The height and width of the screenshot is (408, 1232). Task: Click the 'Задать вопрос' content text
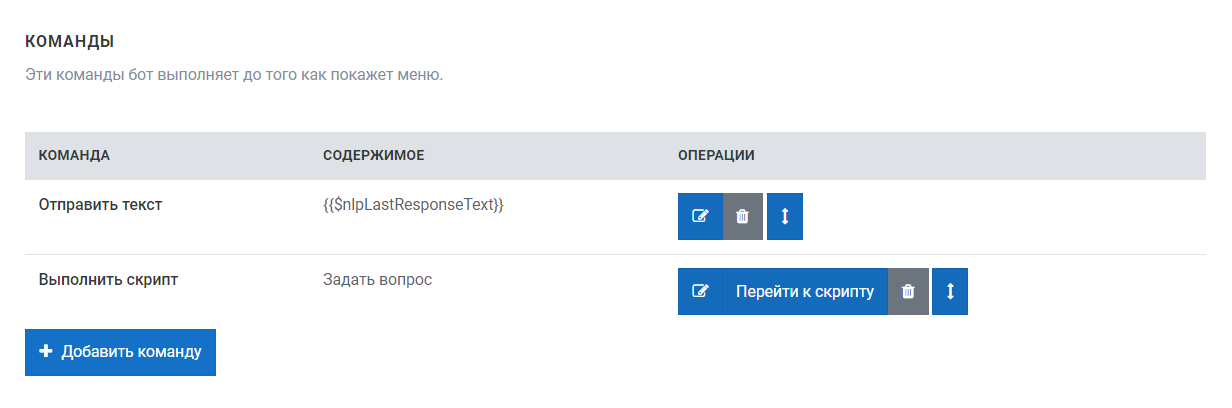tap(377, 280)
